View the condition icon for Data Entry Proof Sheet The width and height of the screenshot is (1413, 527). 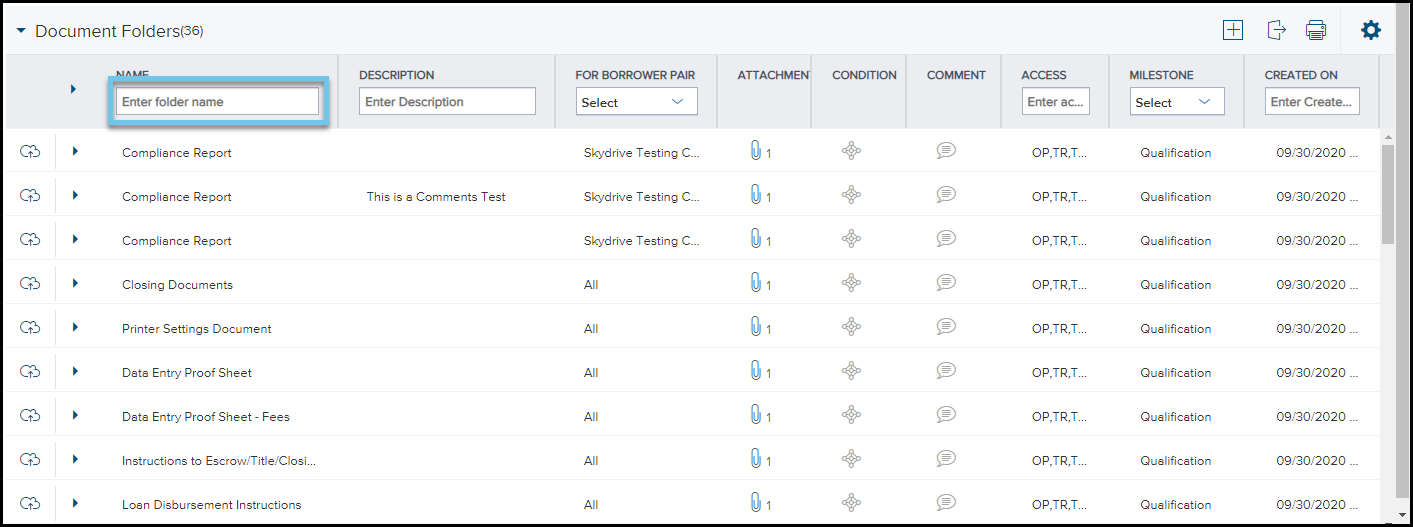click(x=851, y=371)
